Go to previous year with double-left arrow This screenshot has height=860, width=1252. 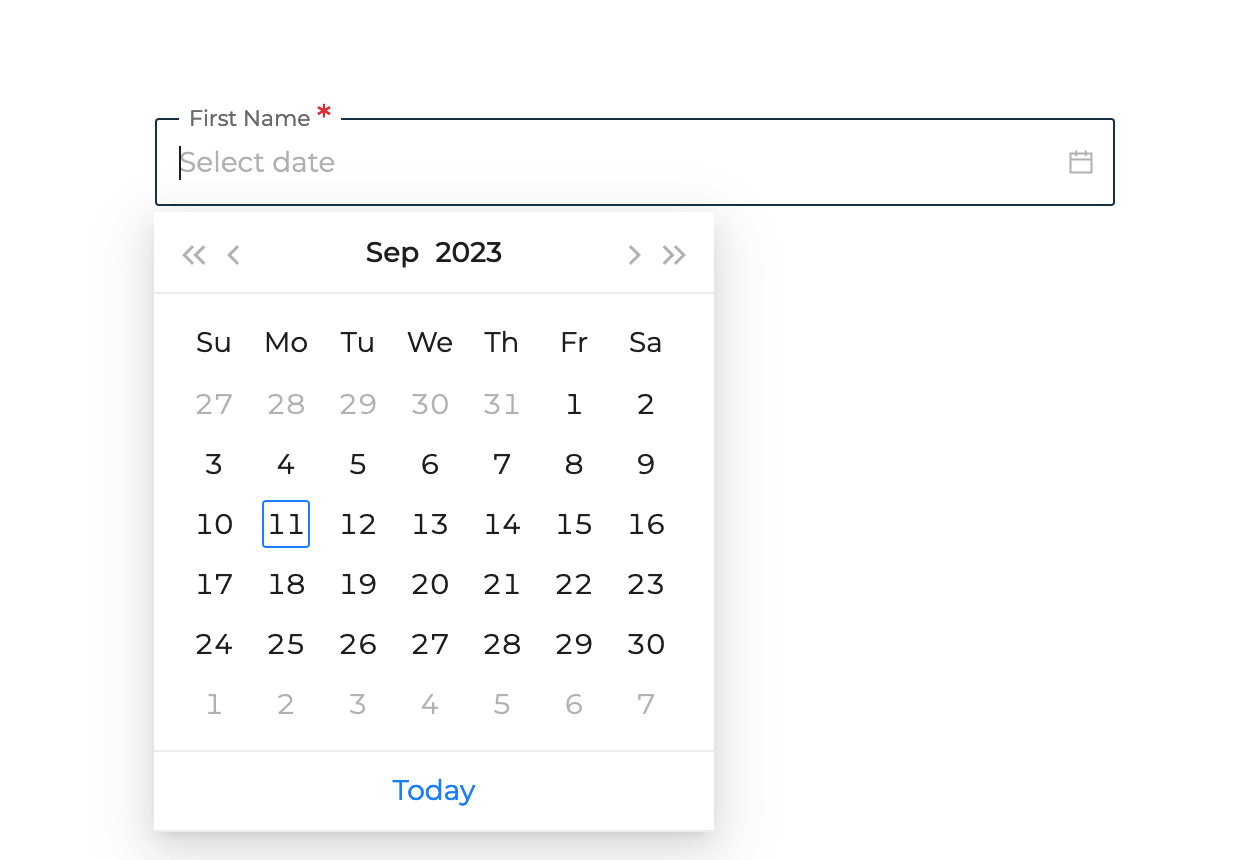(194, 255)
